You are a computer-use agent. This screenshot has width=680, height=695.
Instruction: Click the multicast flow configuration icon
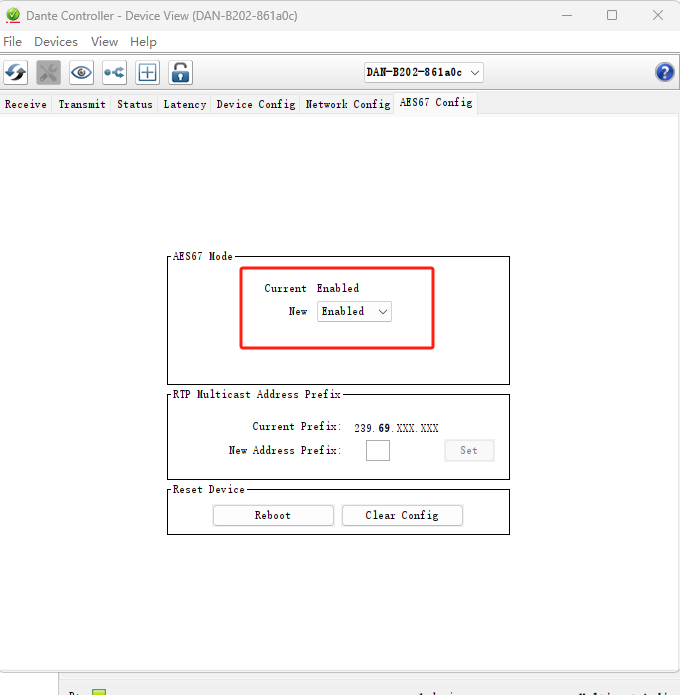point(114,72)
